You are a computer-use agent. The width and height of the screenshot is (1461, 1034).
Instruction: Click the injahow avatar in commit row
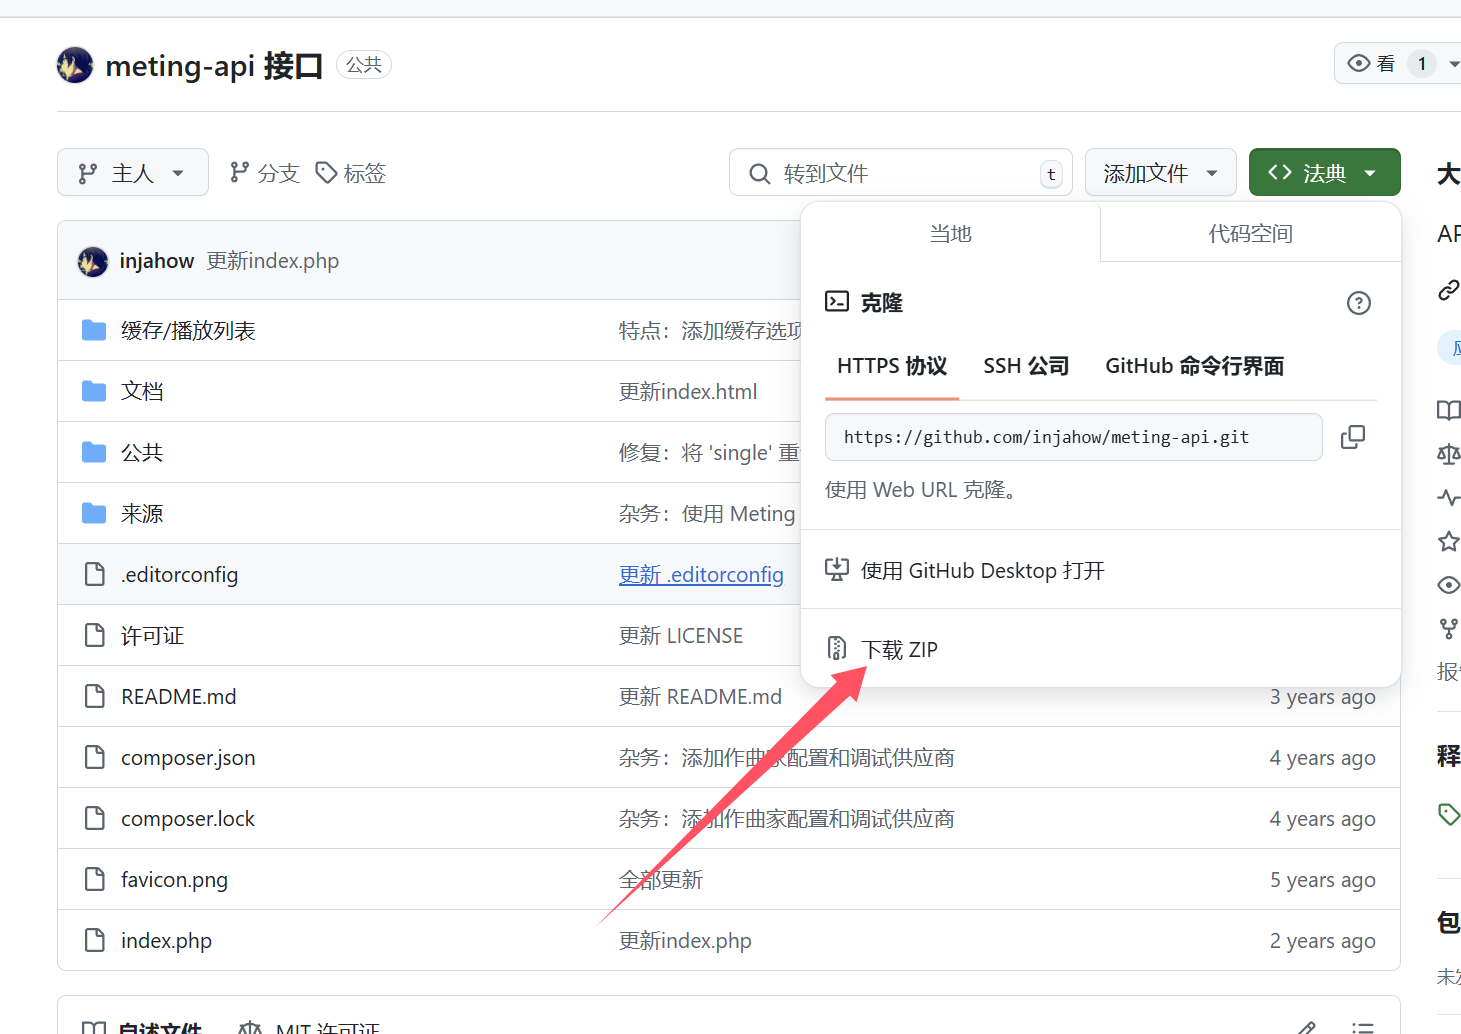point(93,261)
